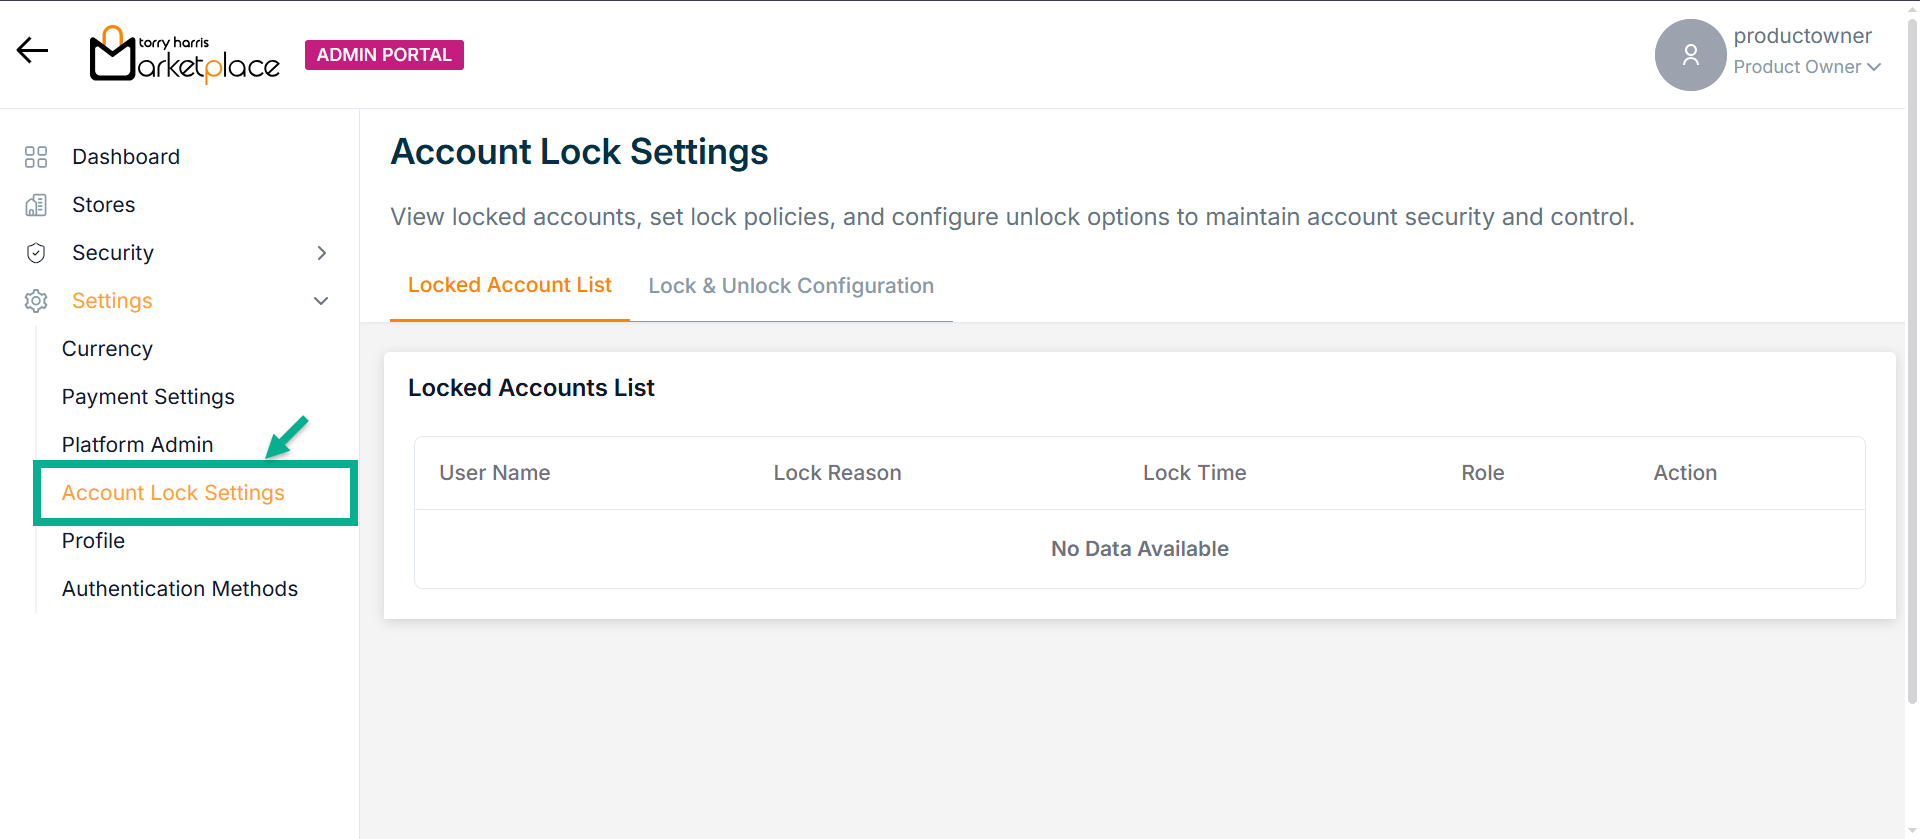The image size is (1920, 839).
Task: Click the back arrow icon
Action: (x=32, y=51)
